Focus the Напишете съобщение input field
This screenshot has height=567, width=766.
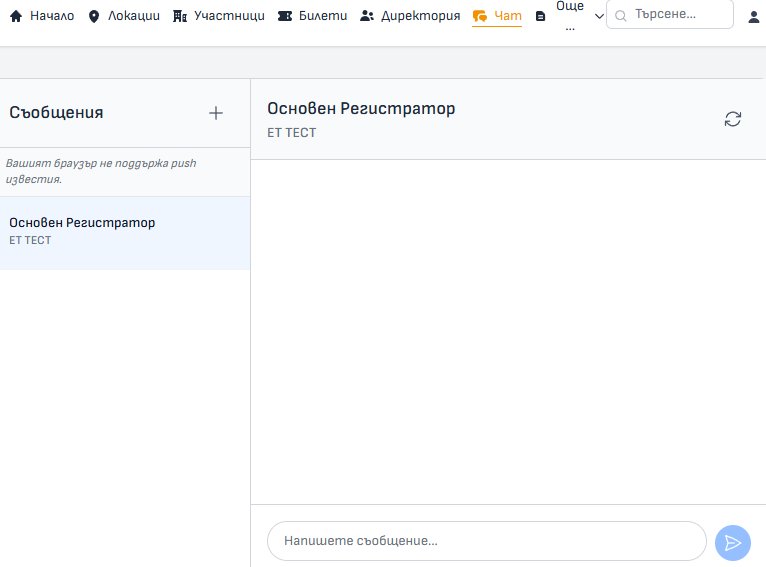pos(487,541)
